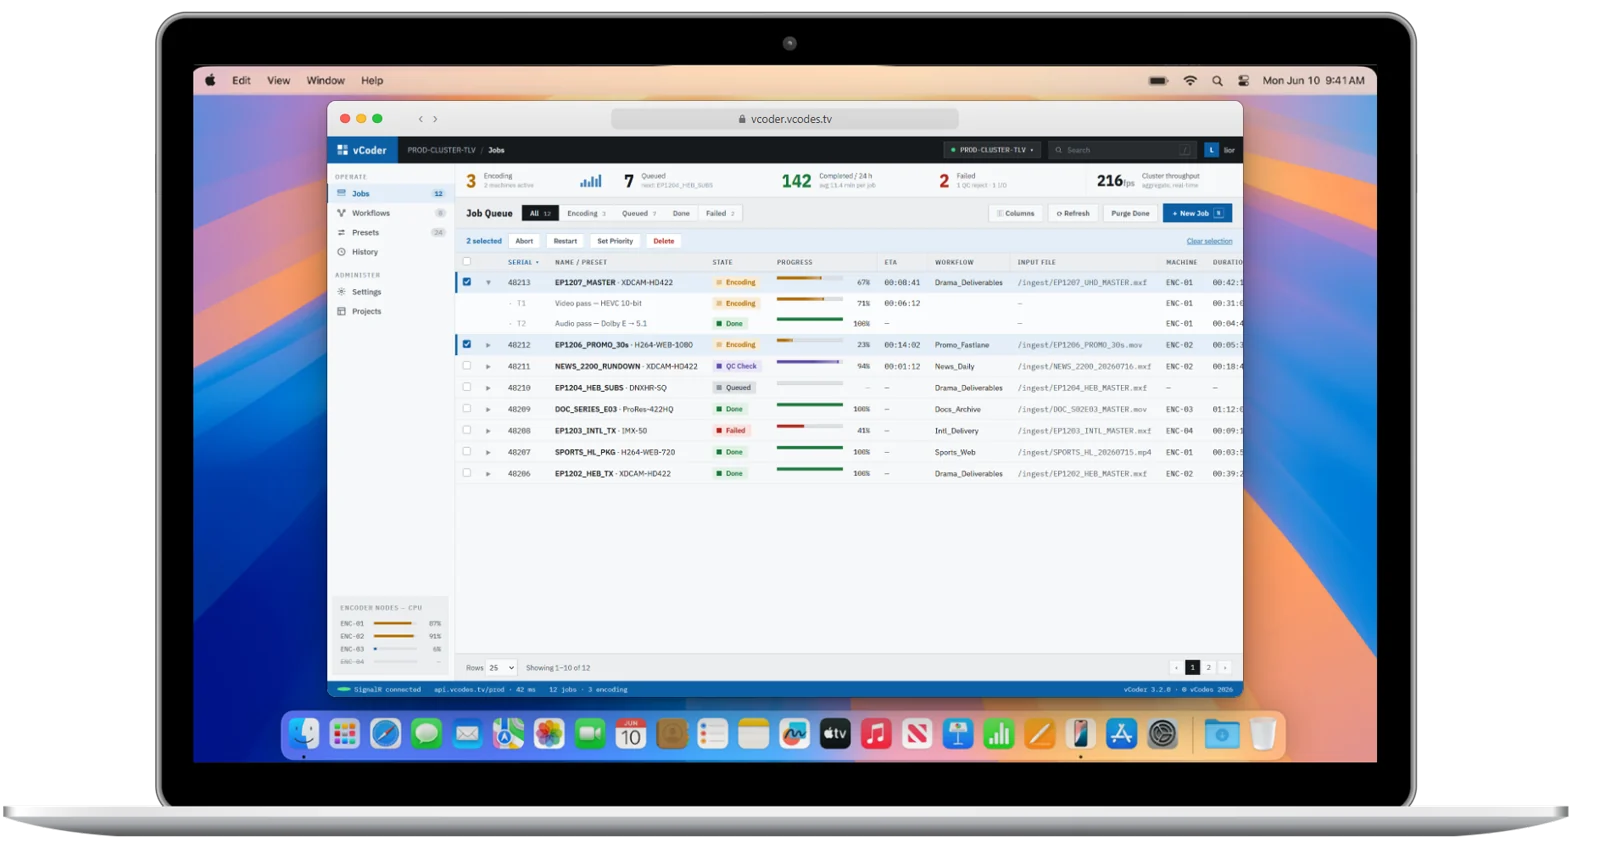Open Jobs in the sidebar
This screenshot has height=848, width=1600.
tap(391, 193)
